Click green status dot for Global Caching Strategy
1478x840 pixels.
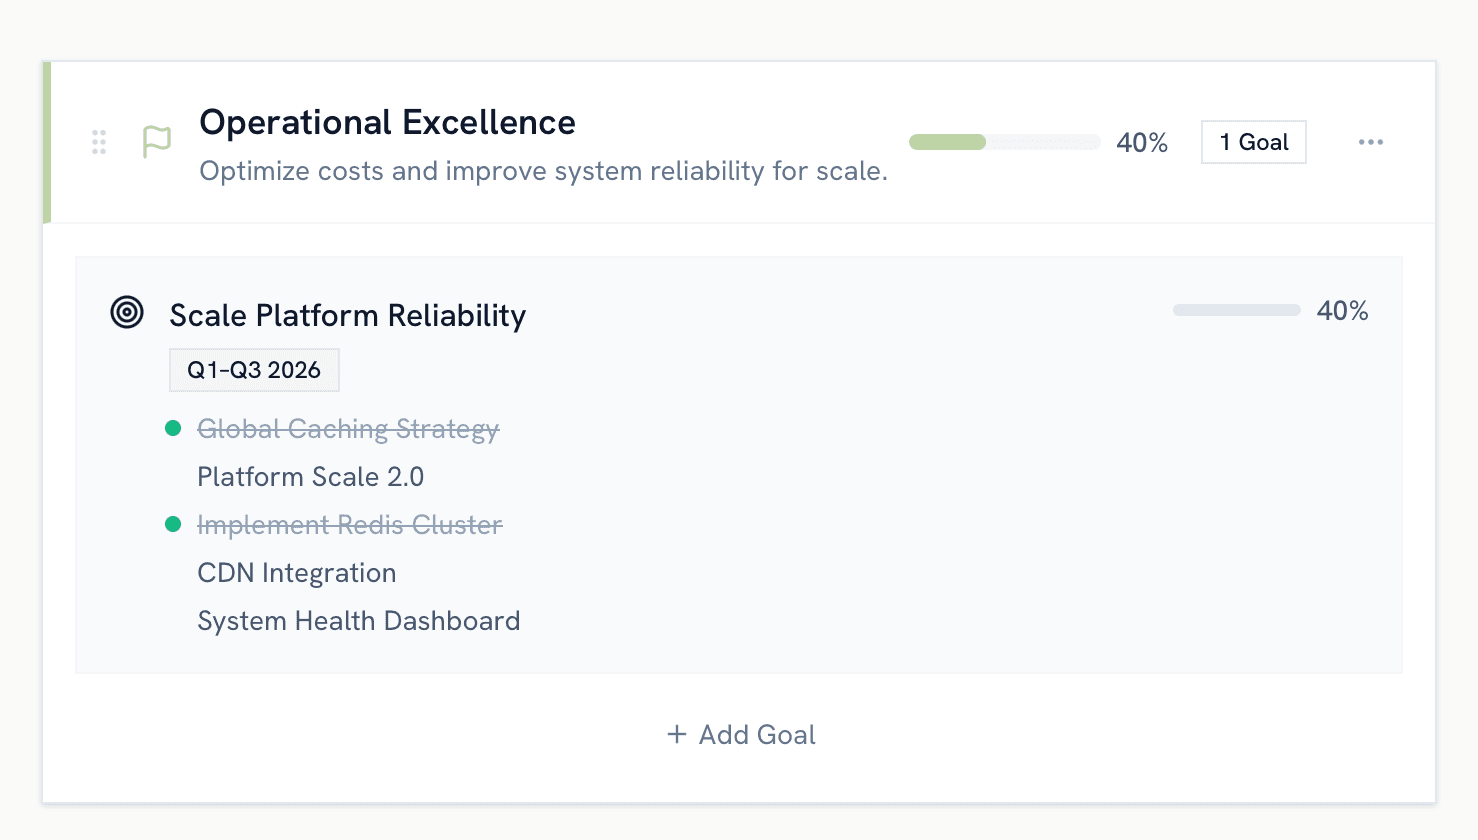click(x=173, y=428)
